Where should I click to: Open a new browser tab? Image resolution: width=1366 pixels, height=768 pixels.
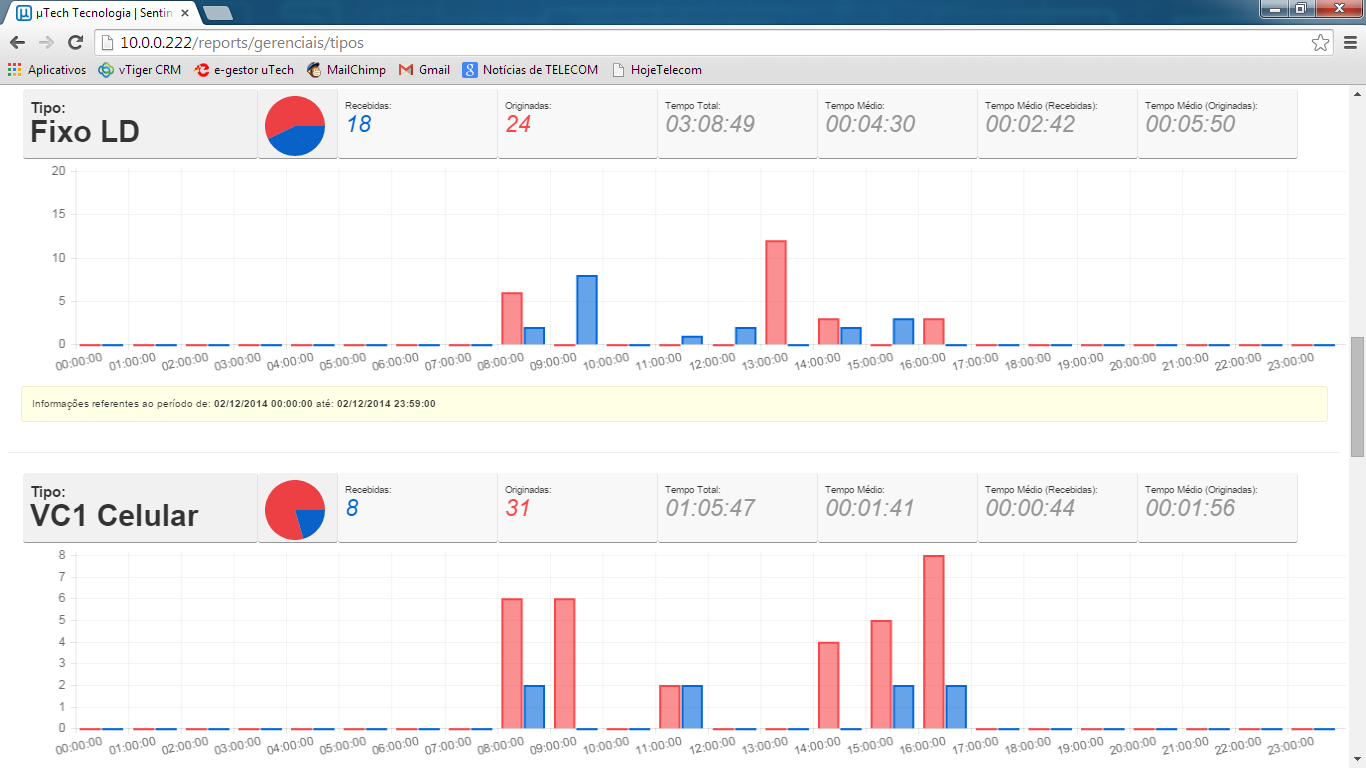(x=217, y=14)
